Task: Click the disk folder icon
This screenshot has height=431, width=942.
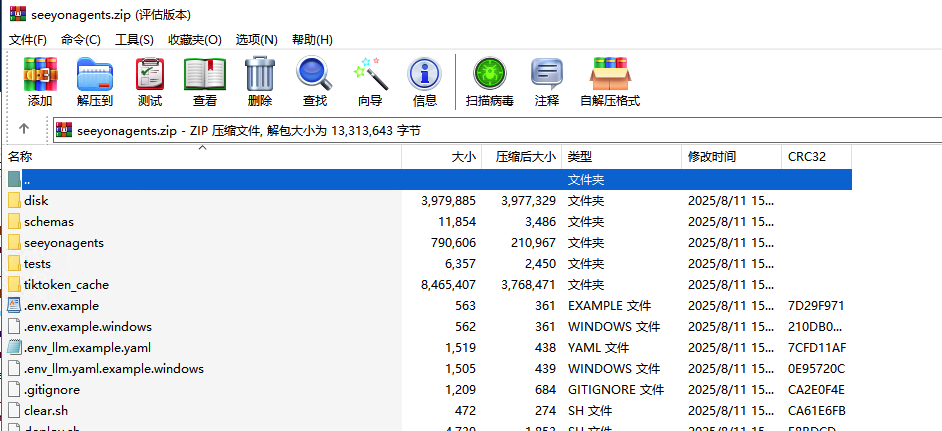Action: point(14,200)
